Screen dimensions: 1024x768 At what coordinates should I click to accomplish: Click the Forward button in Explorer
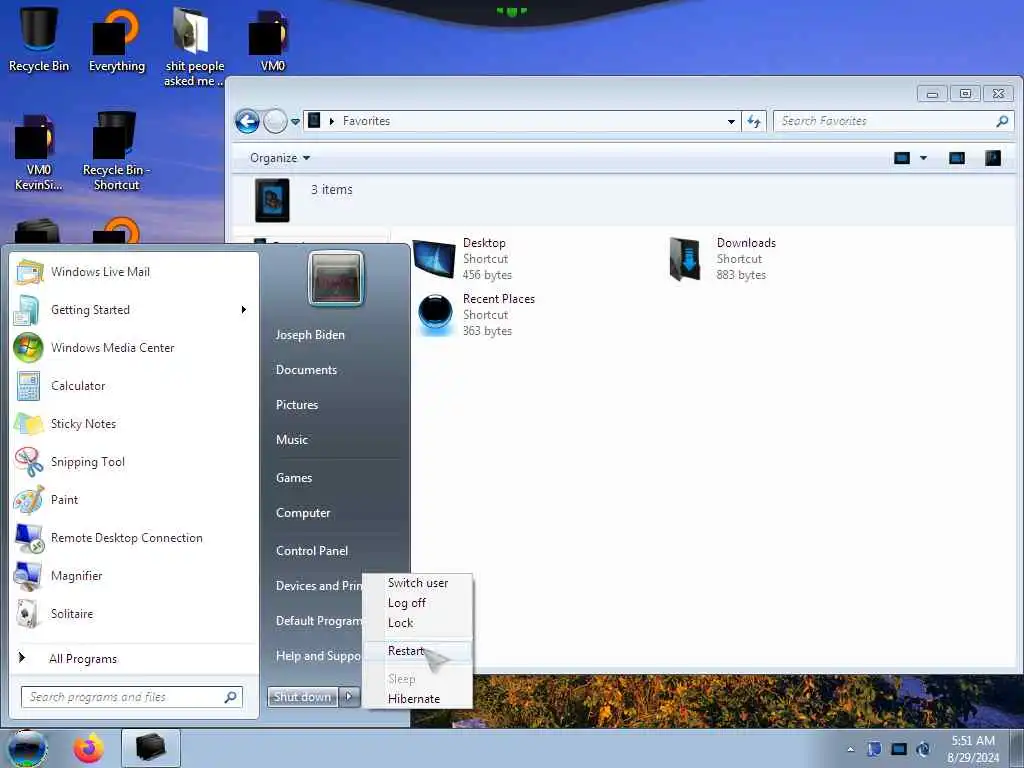(x=275, y=121)
